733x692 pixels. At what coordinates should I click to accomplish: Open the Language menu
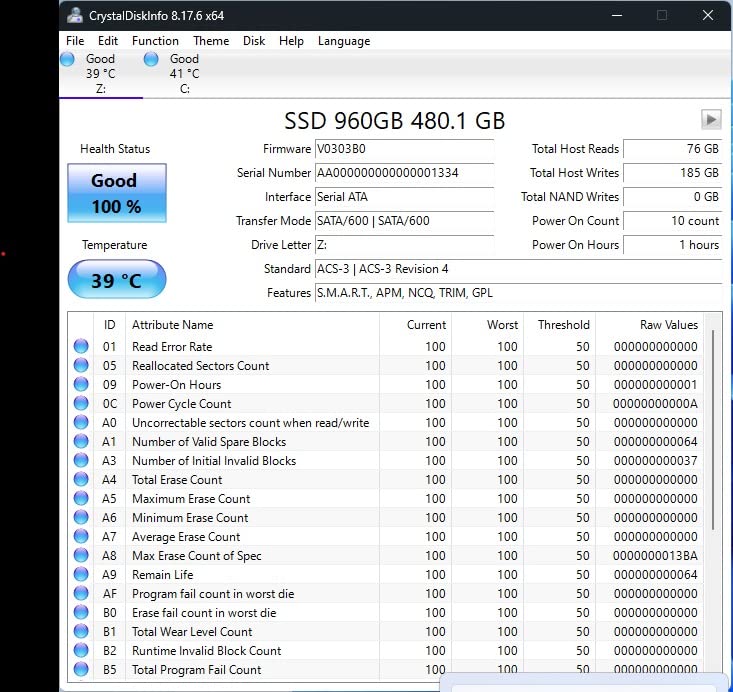pyautogui.click(x=344, y=41)
